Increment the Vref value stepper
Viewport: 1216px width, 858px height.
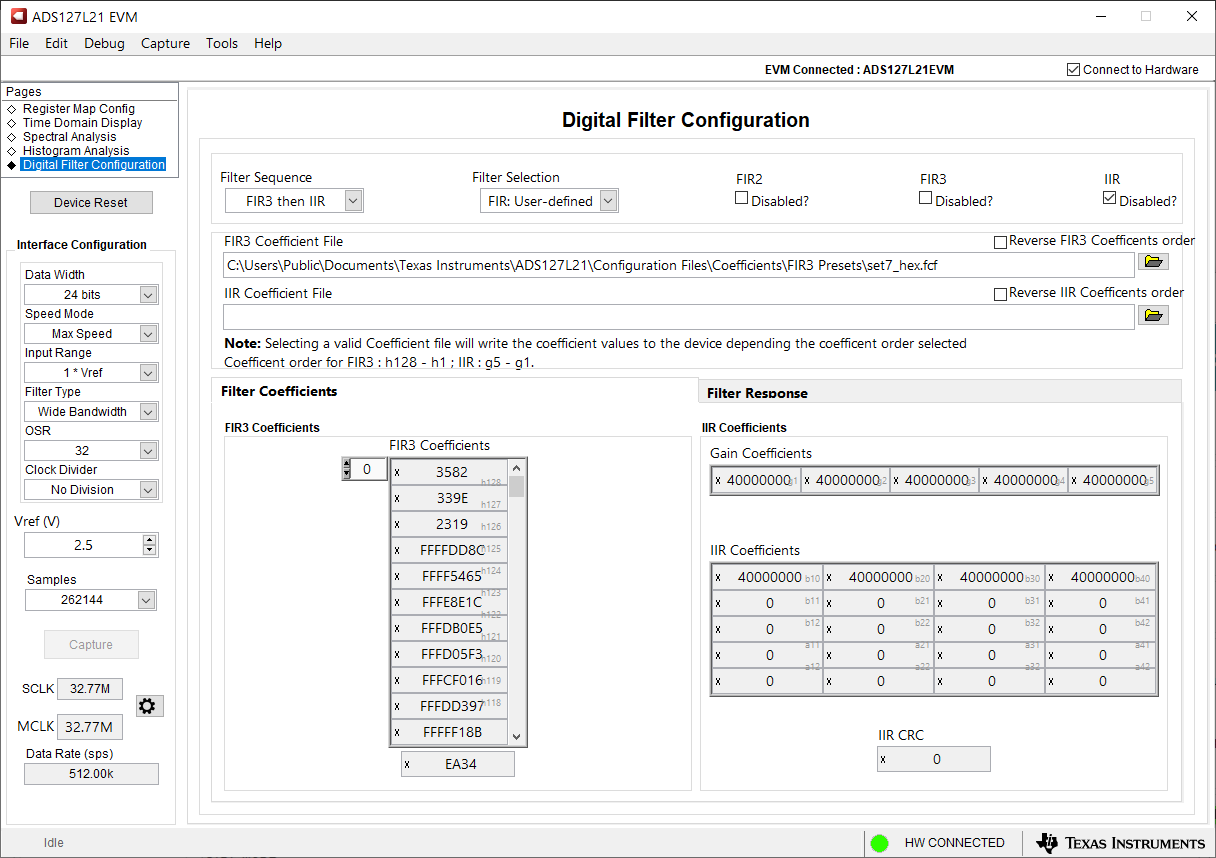149,539
